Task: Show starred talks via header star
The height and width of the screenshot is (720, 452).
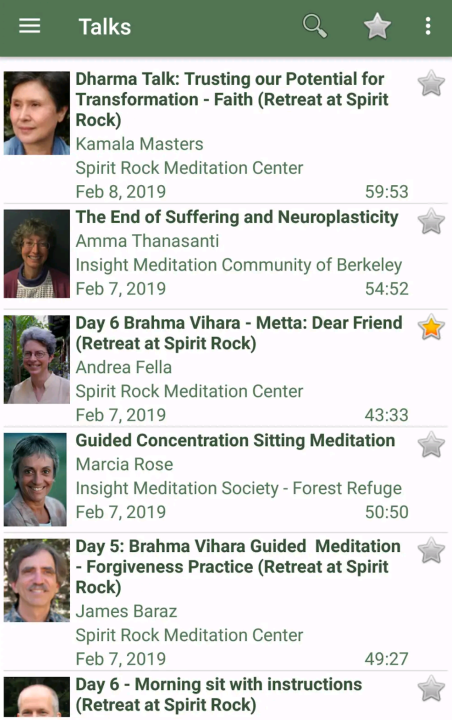Action: [x=377, y=26]
